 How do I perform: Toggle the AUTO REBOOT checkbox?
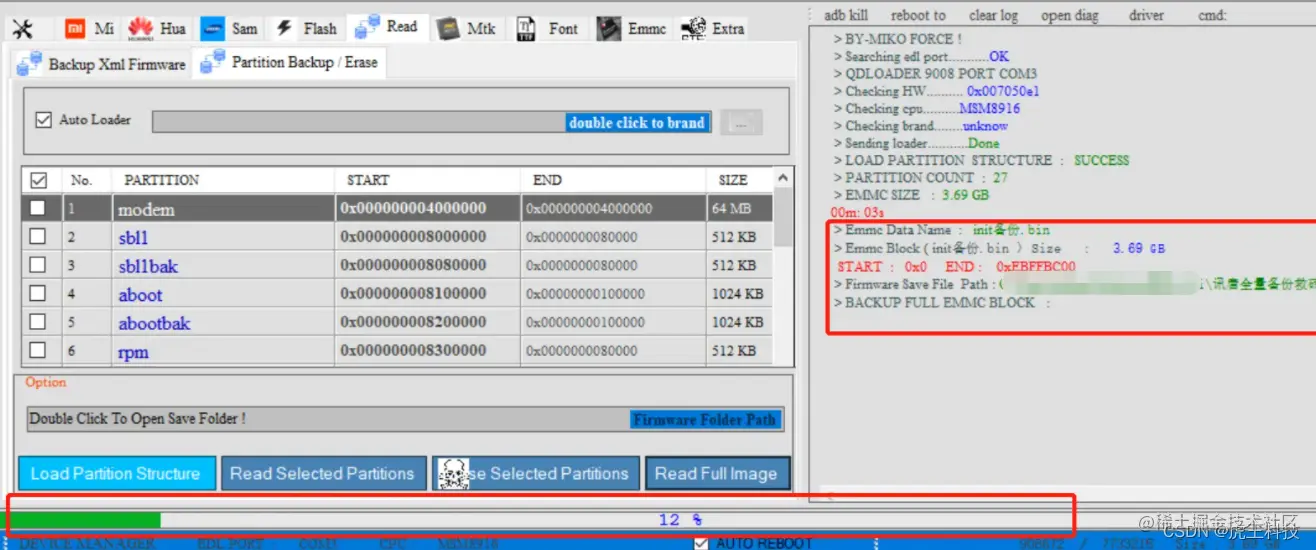(703, 543)
